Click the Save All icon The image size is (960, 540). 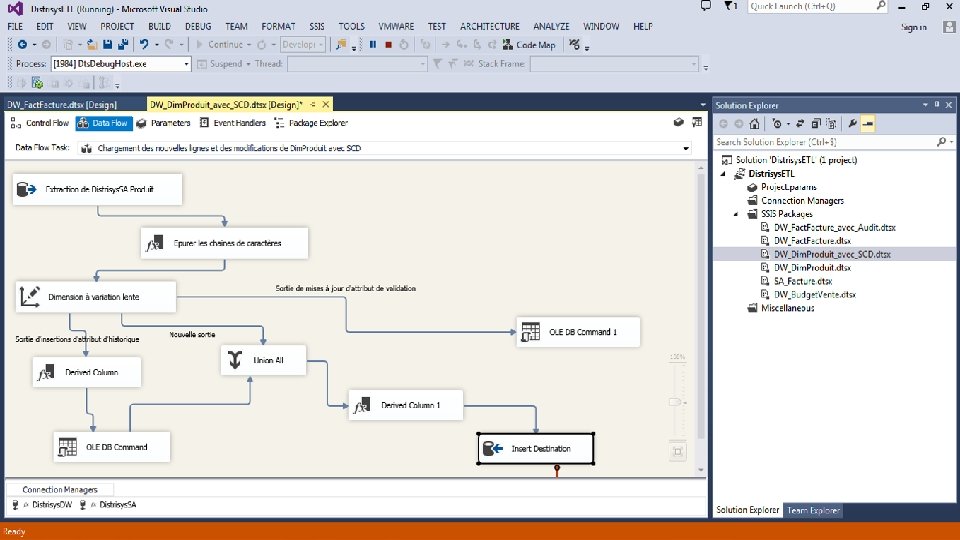click(x=123, y=45)
